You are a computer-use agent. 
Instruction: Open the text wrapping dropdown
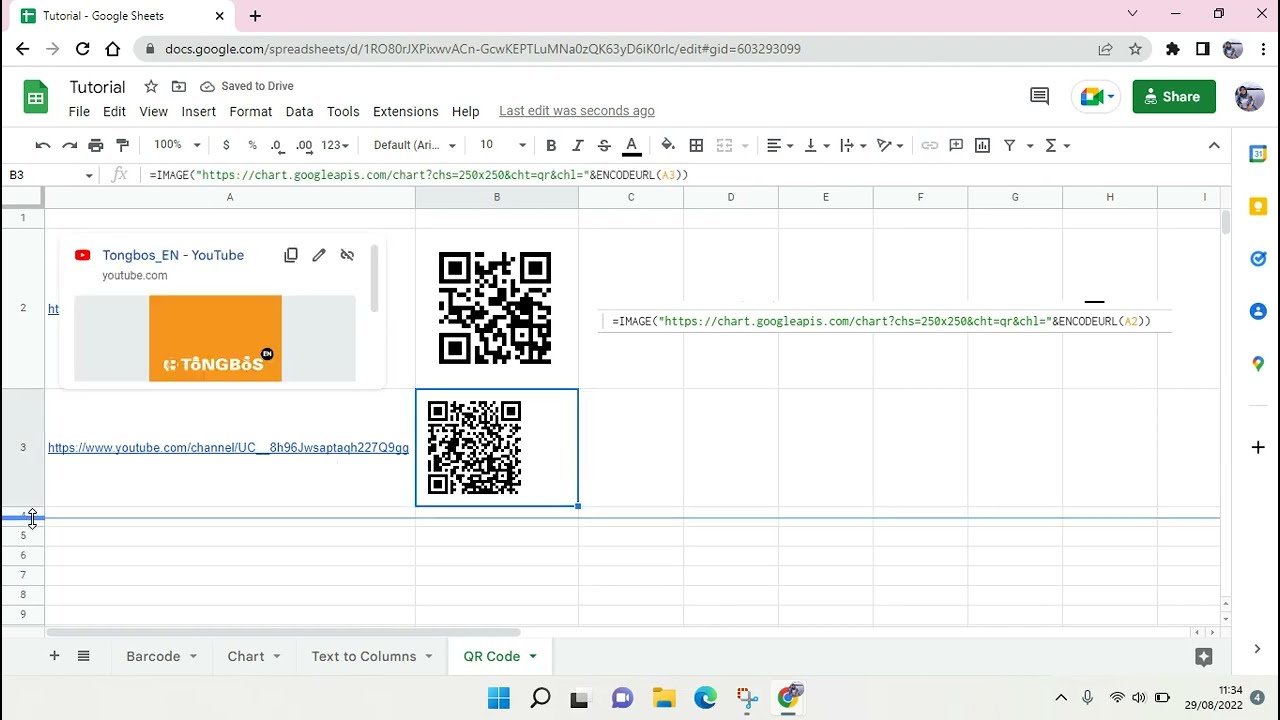click(853, 145)
